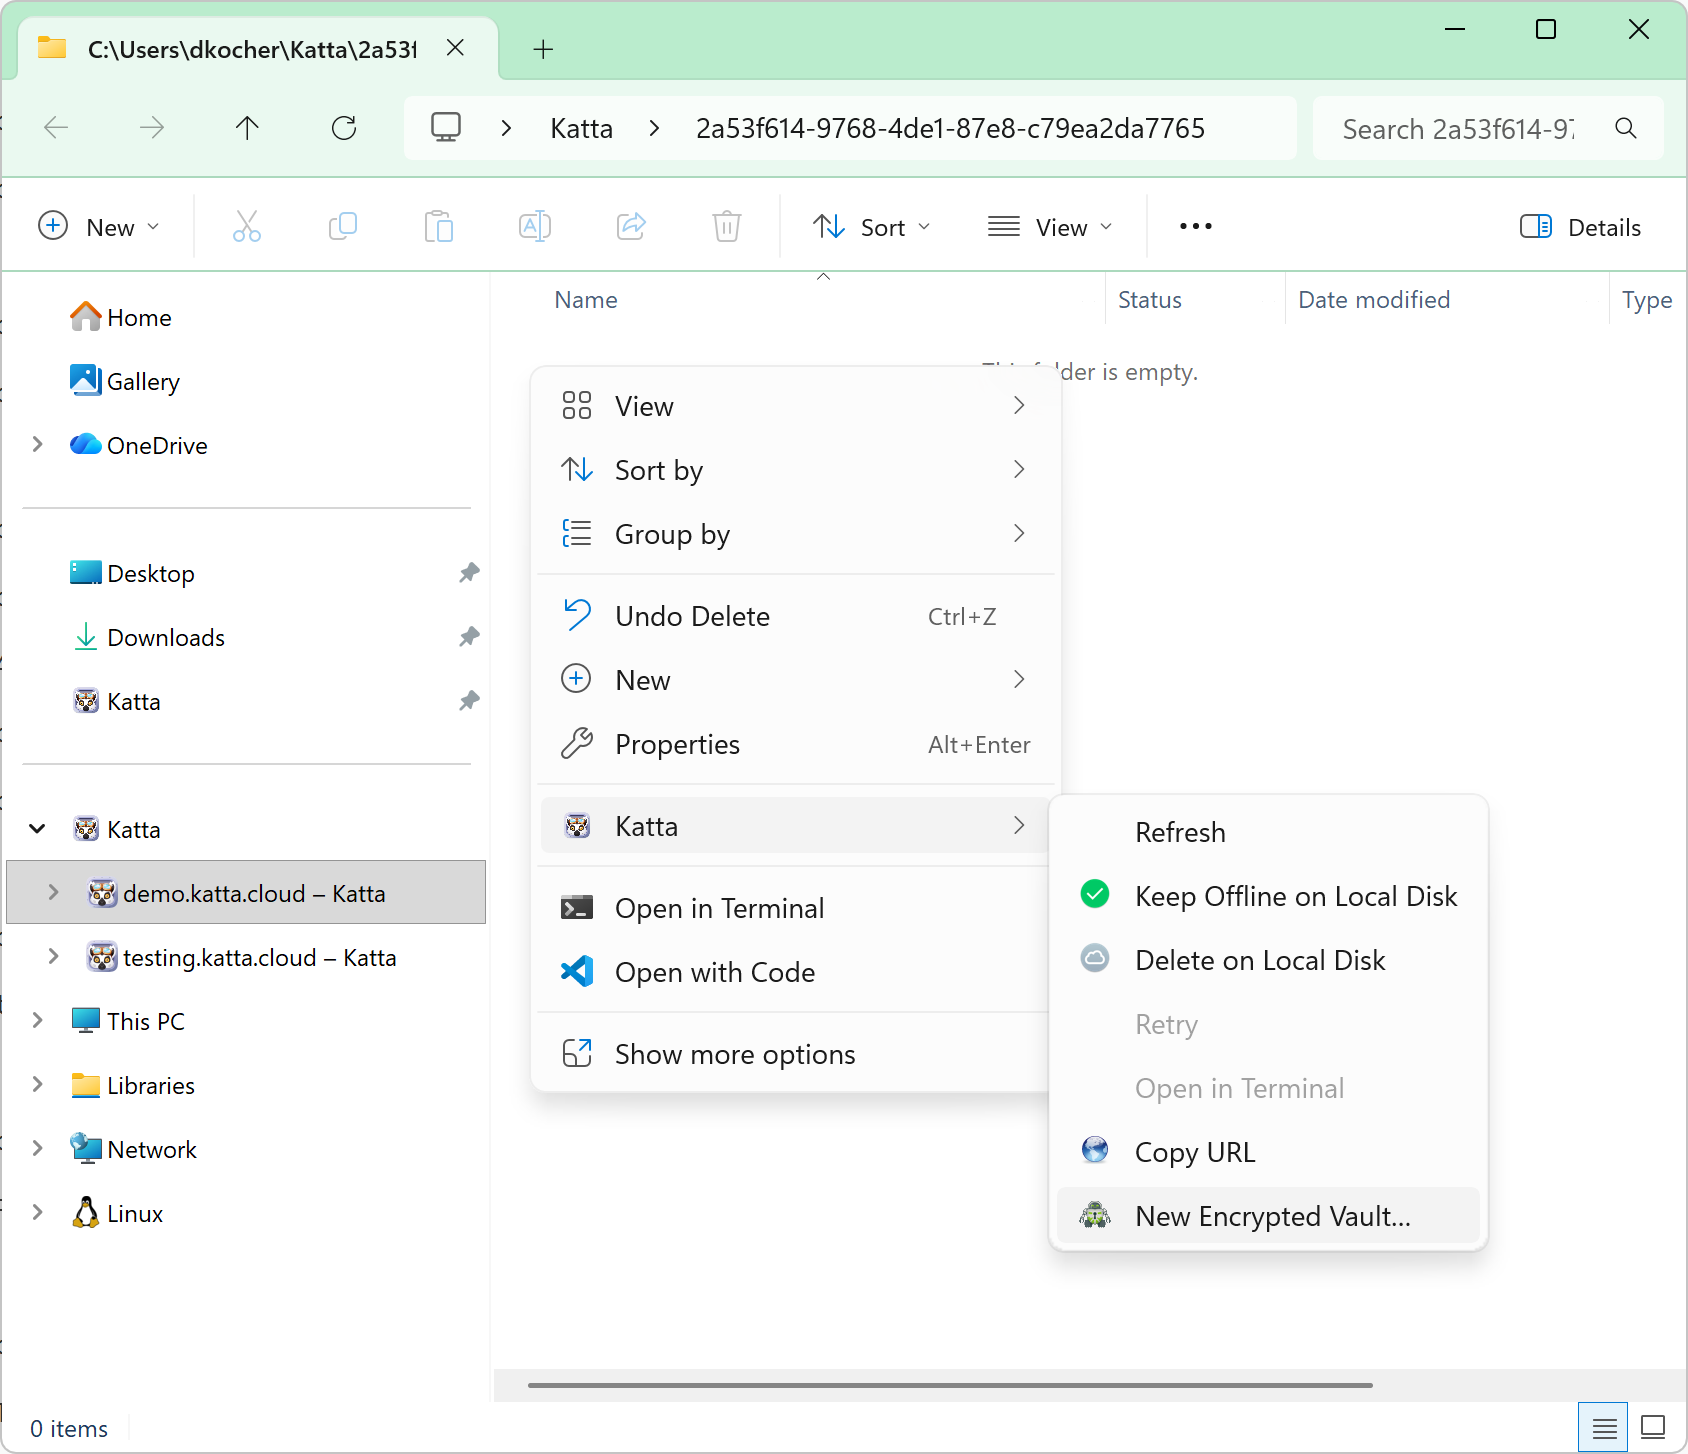Click Copy URL in Katta submenu
1688x1454 pixels.
click(x=1268, y=1152)
